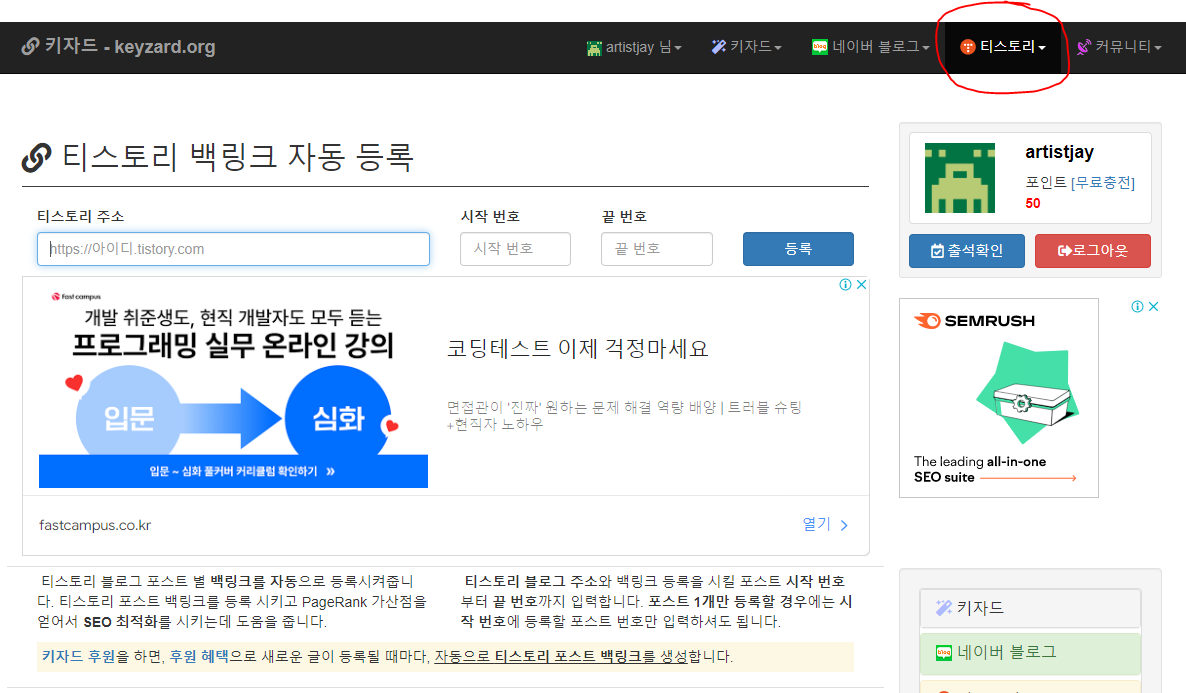This screenshot has width=1186, height=693.
Task: Click the Semrush ad info icon
Action: [x=1138, y=306]
